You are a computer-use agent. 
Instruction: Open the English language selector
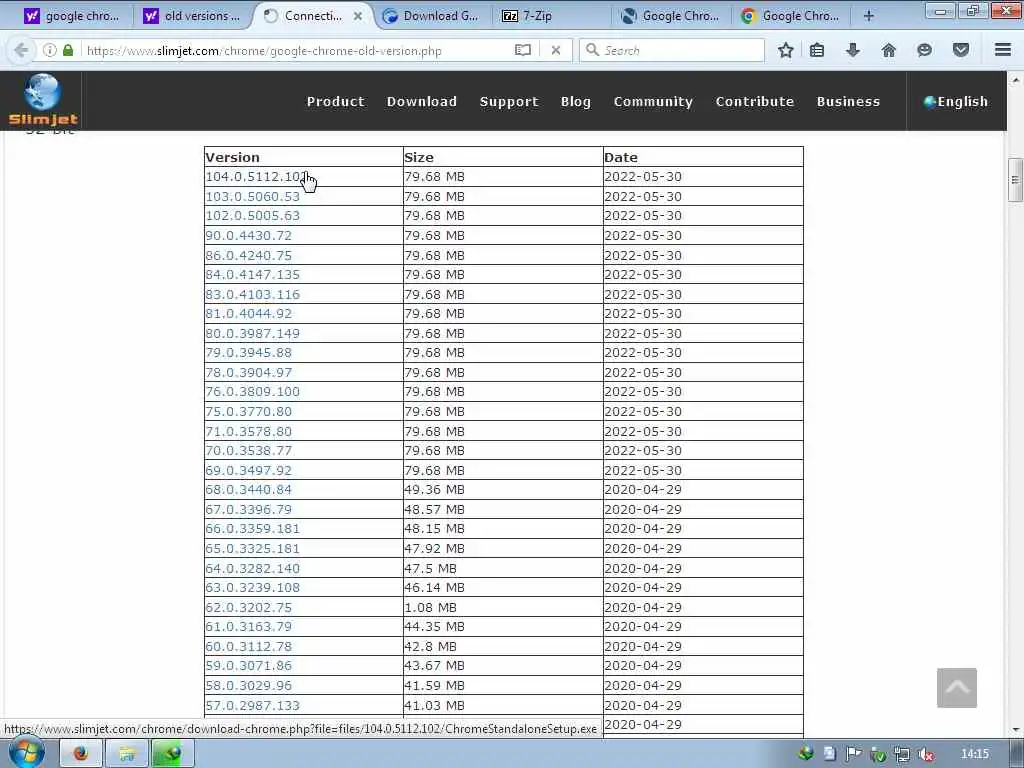click(956, 101)
